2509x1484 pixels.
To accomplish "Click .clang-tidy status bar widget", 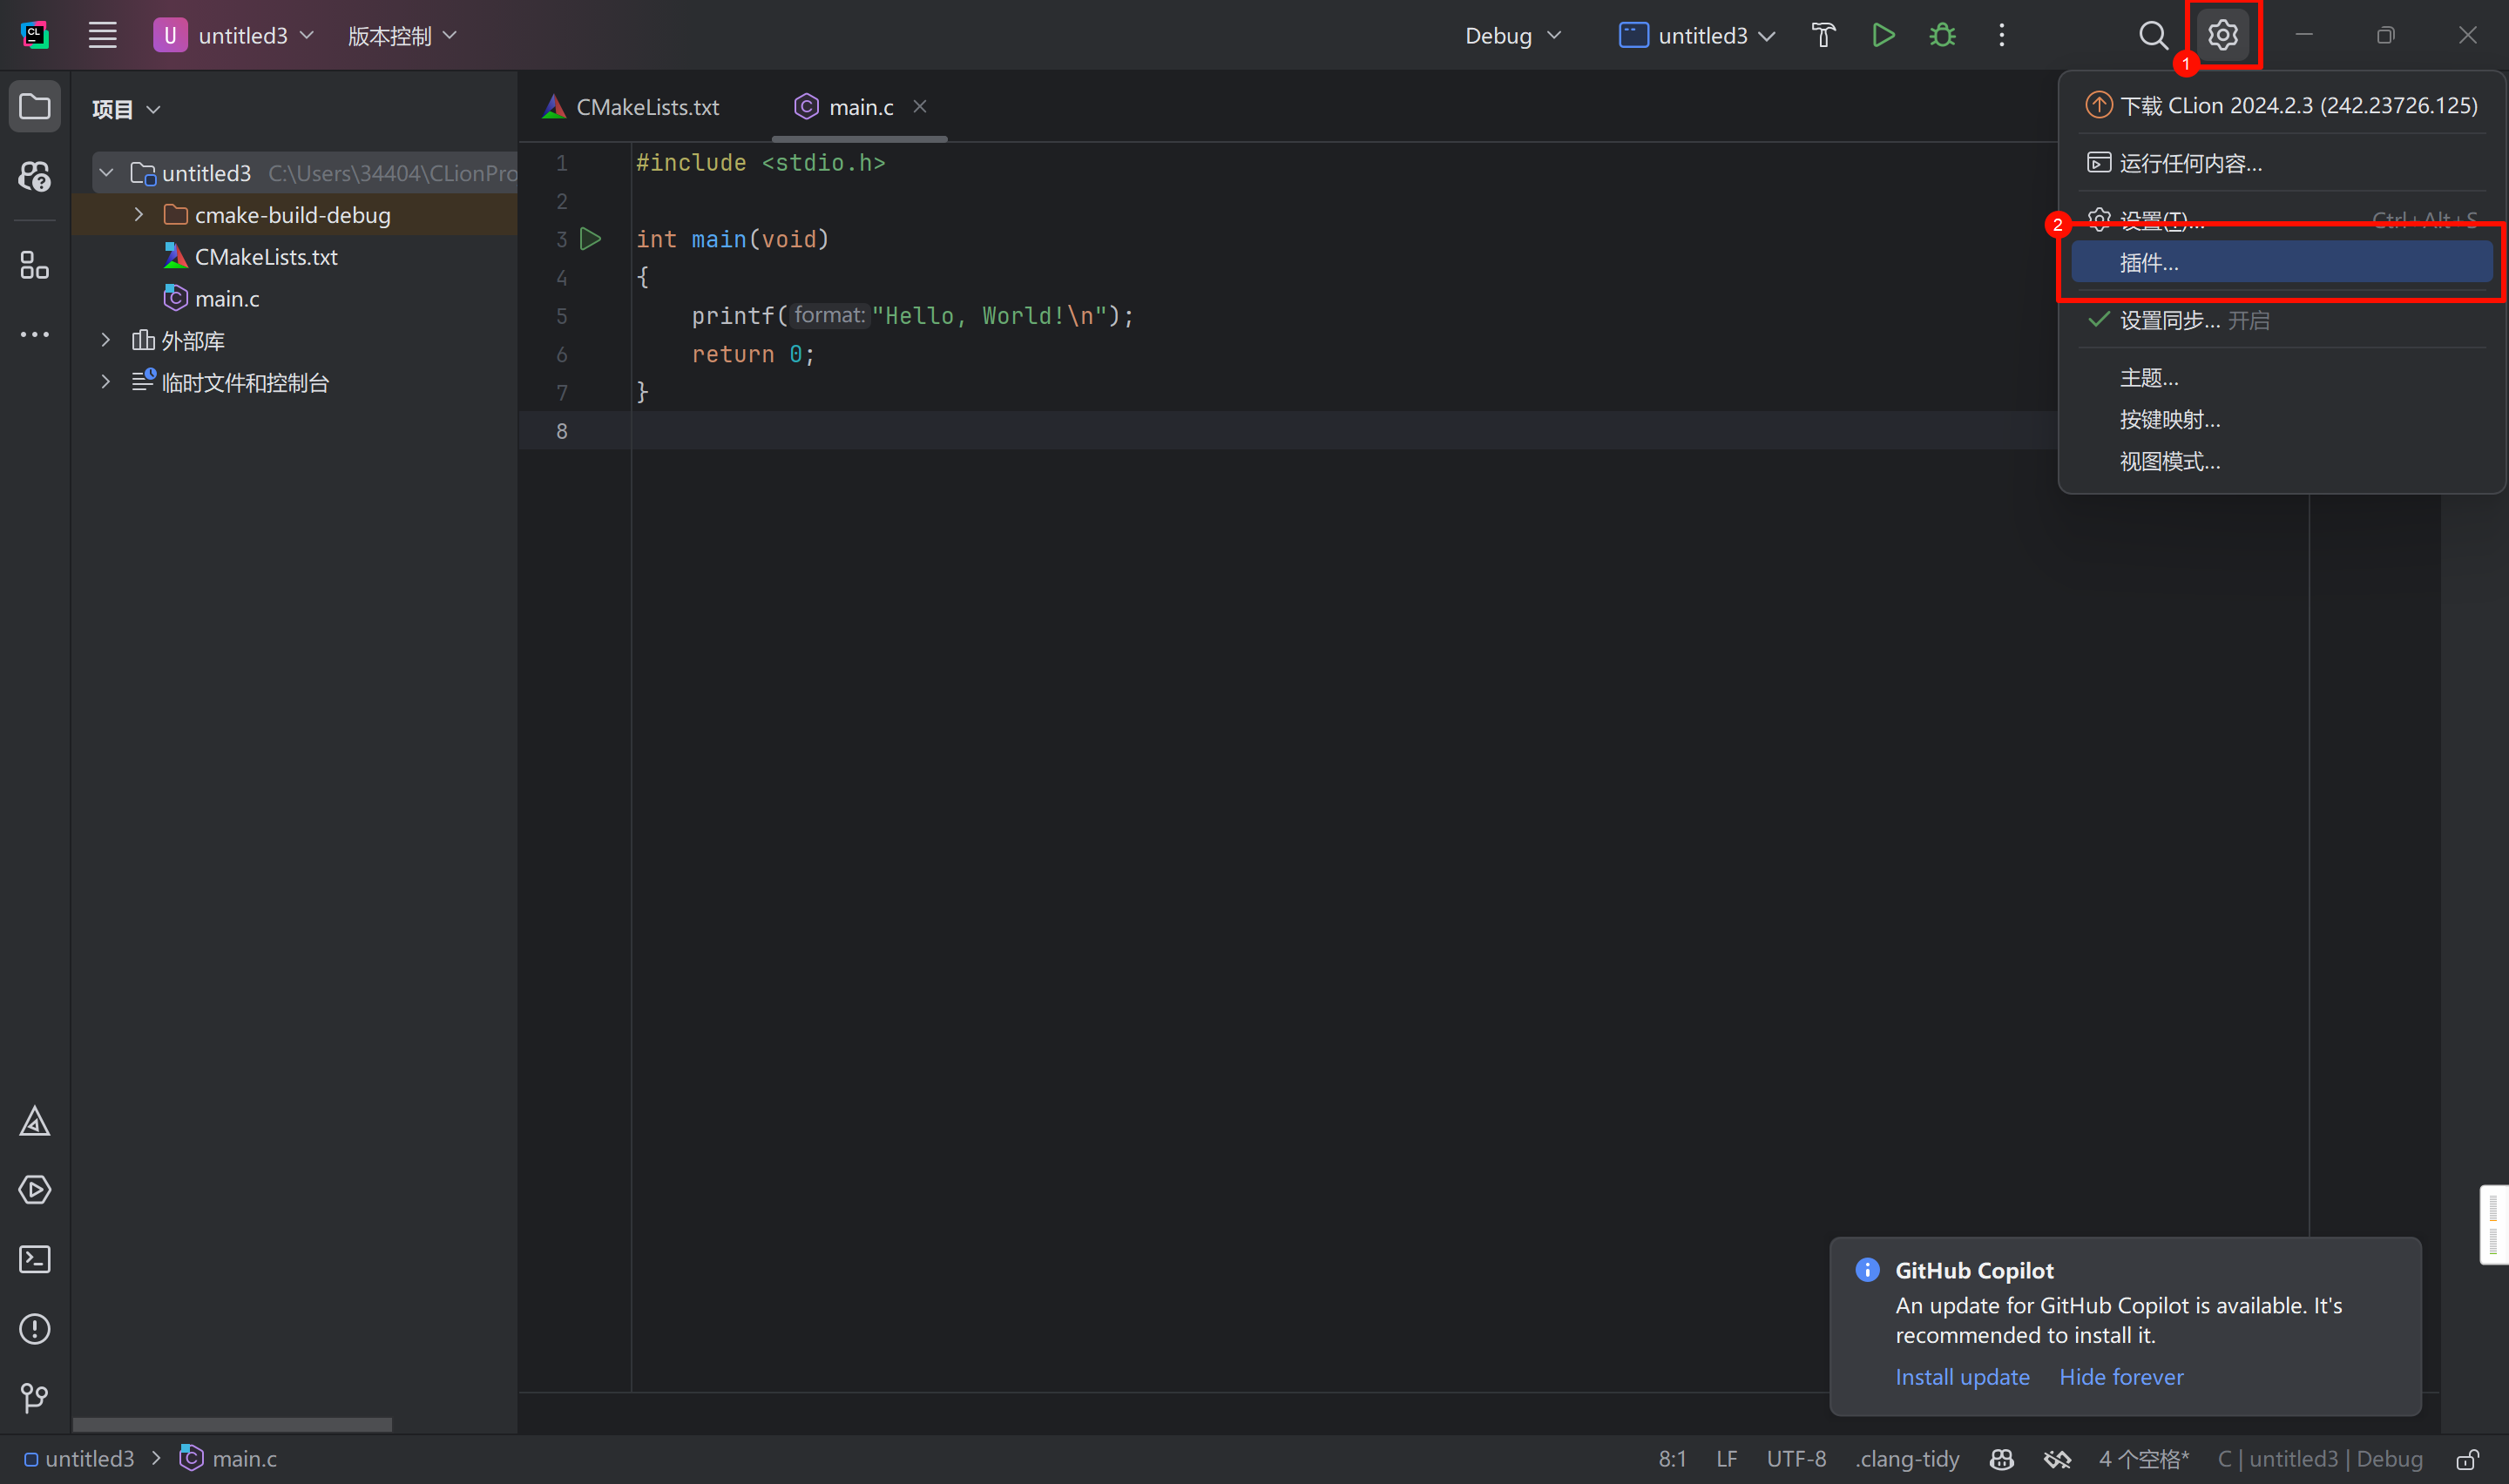I will [1908, 1459].
